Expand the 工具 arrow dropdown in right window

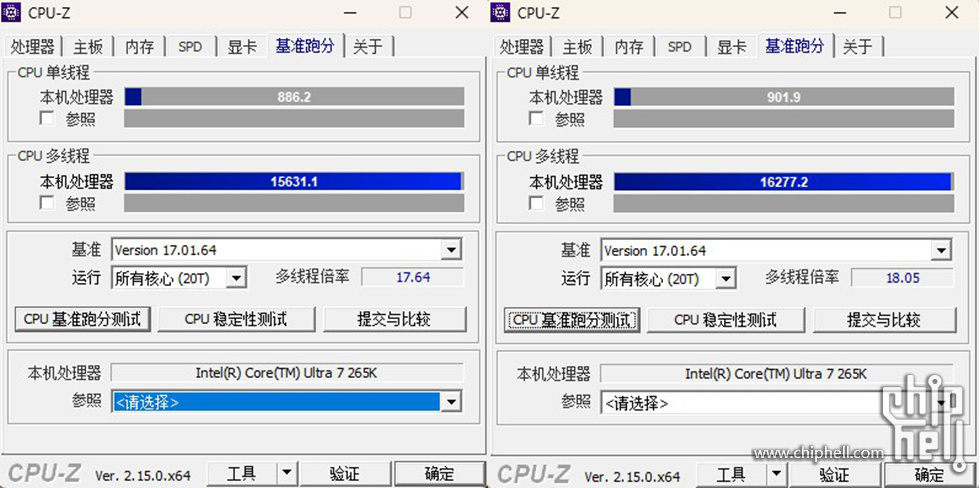click(776, 474)
